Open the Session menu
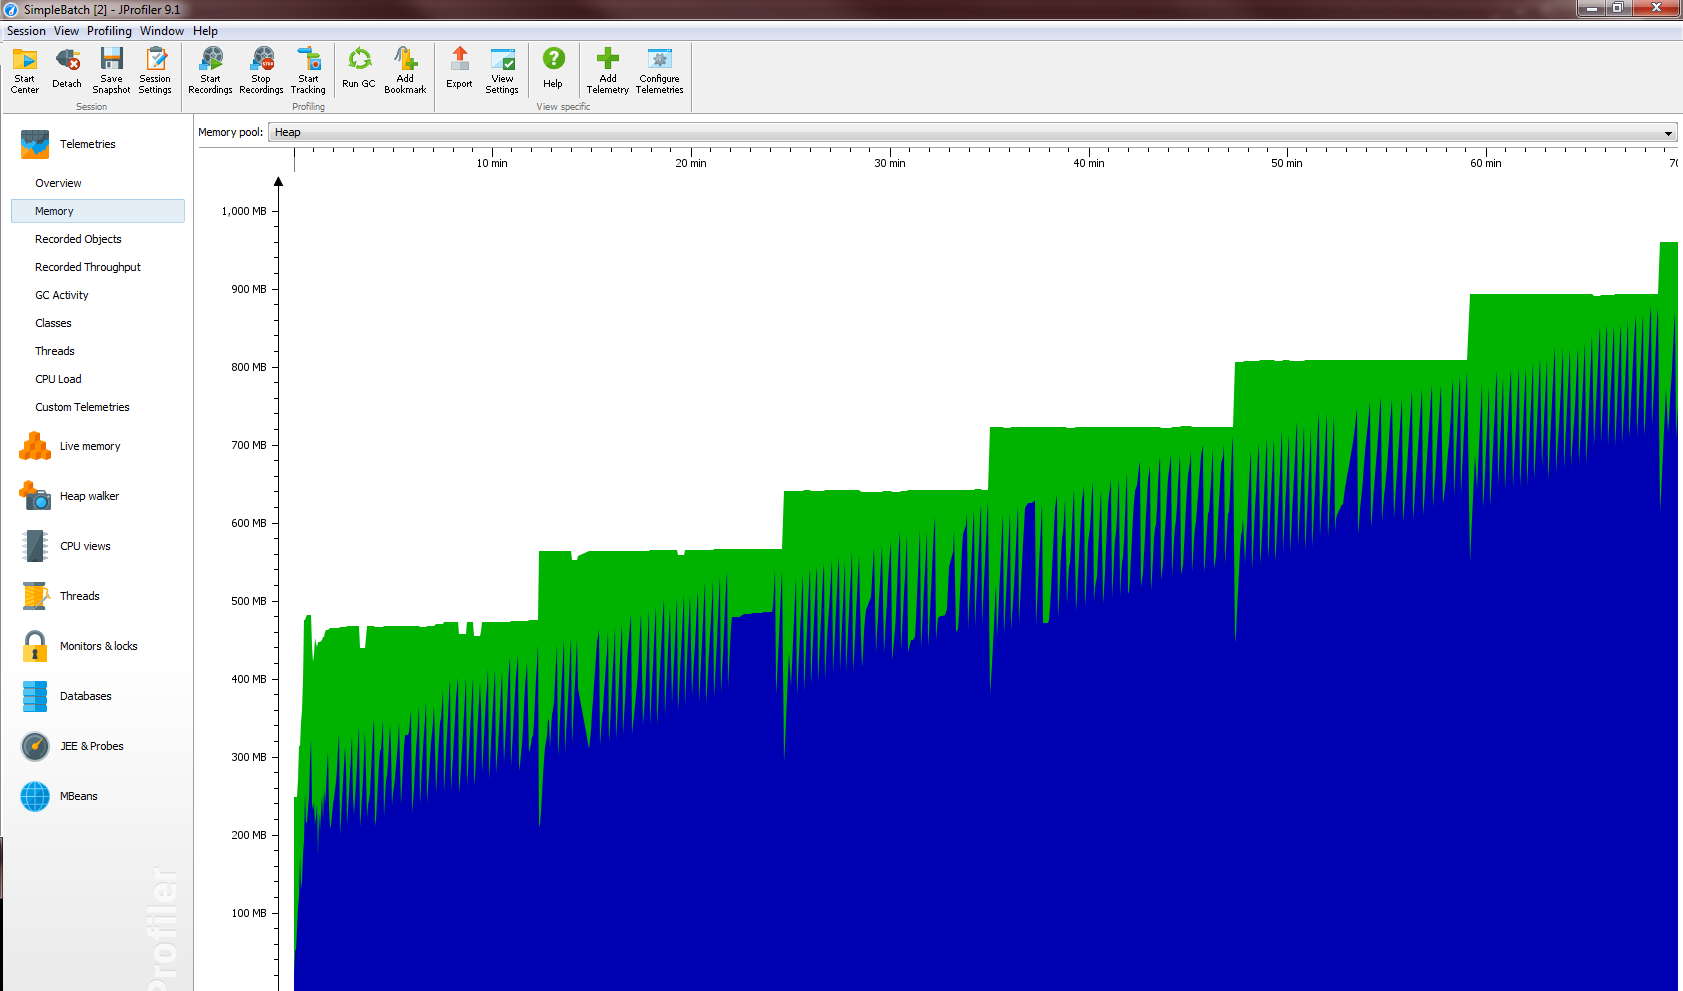Screen dimensions: 1683x991 (x=26, y=31)
